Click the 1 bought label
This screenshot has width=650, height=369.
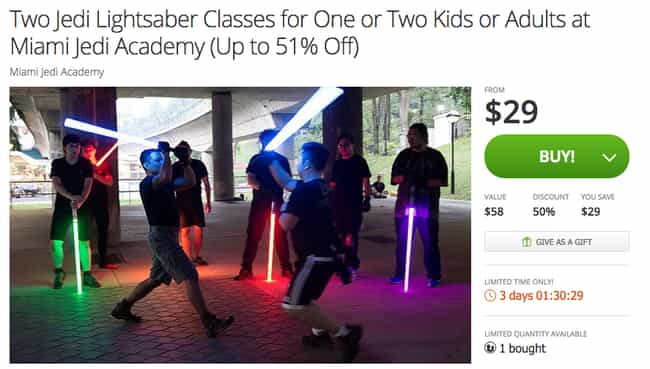(x=522, y=348)
